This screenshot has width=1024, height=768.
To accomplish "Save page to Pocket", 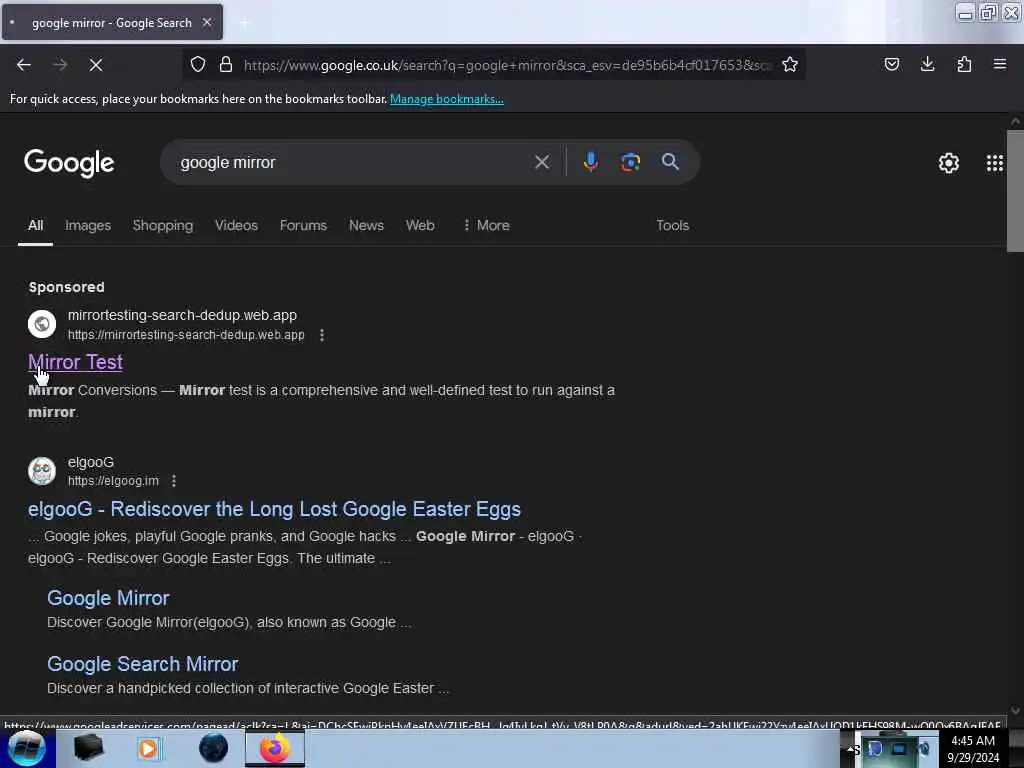I will pos(892,64).
